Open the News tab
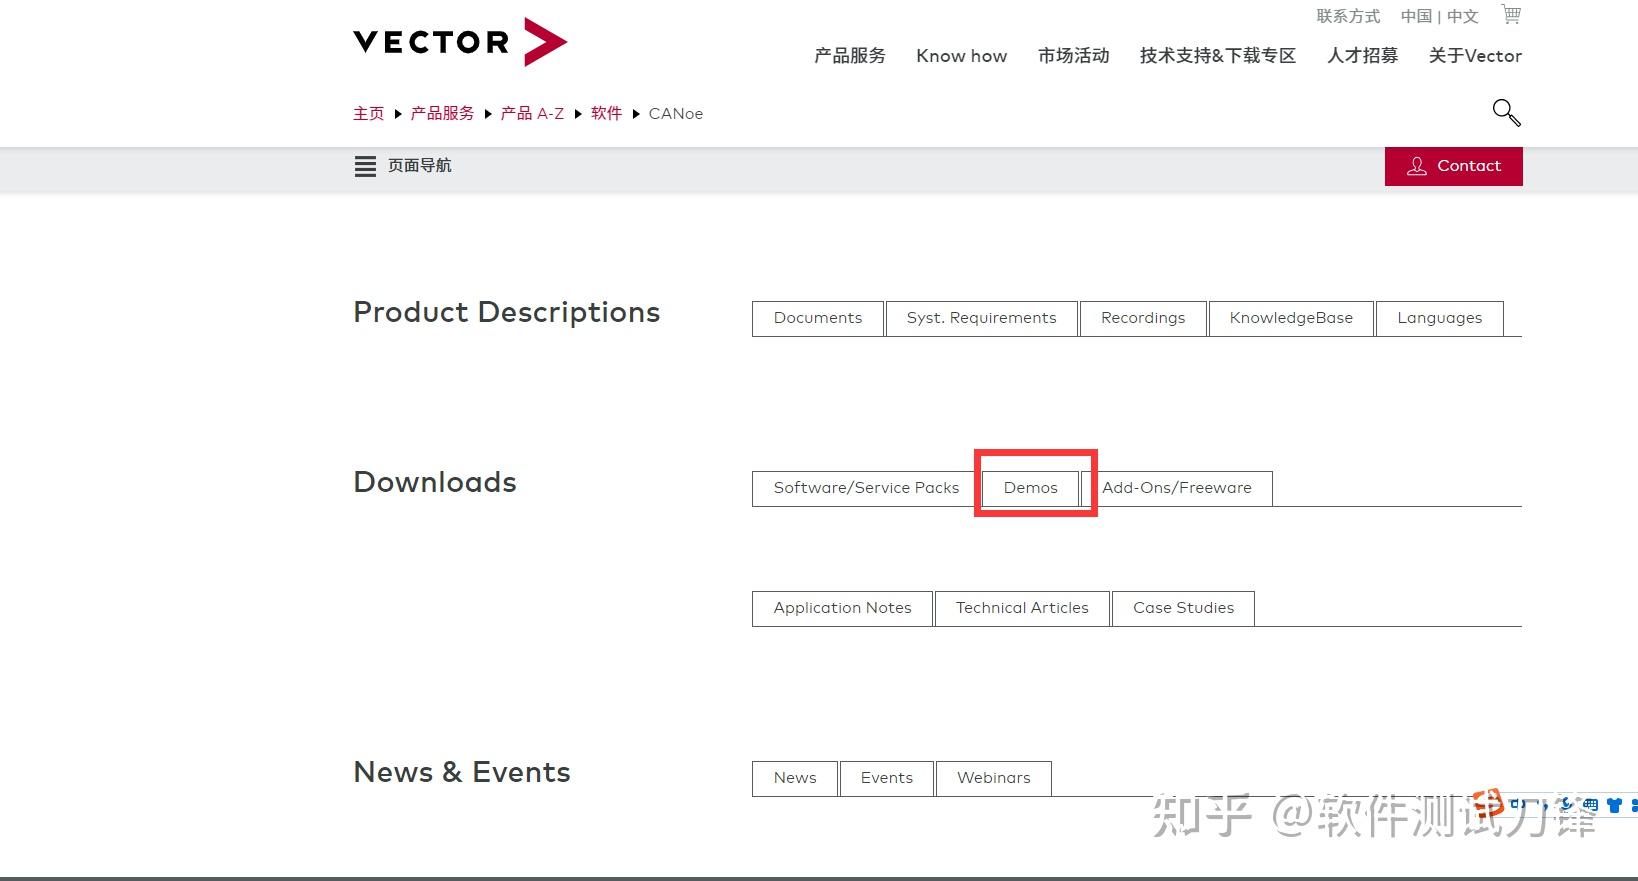1638x881 pixels. (795, 778)
